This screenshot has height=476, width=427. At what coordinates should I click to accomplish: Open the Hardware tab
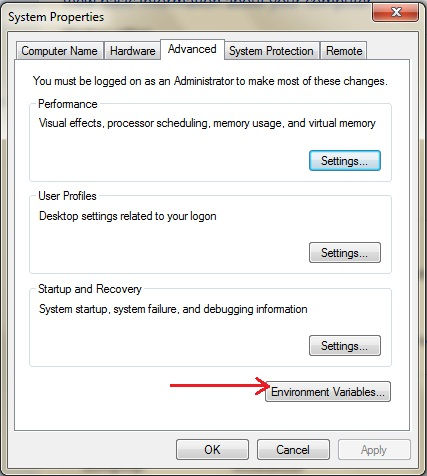click(132, 51)
